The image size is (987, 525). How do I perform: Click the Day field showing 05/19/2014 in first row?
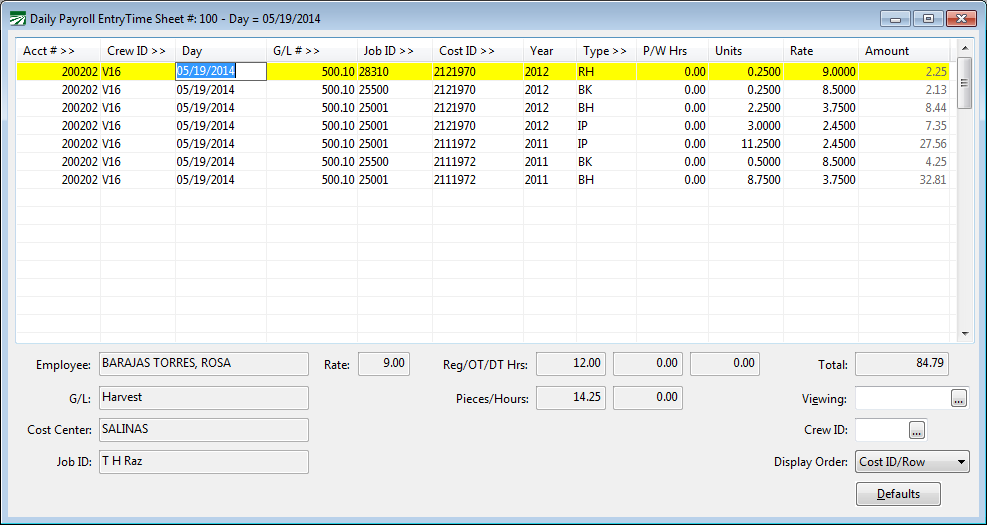220,72
